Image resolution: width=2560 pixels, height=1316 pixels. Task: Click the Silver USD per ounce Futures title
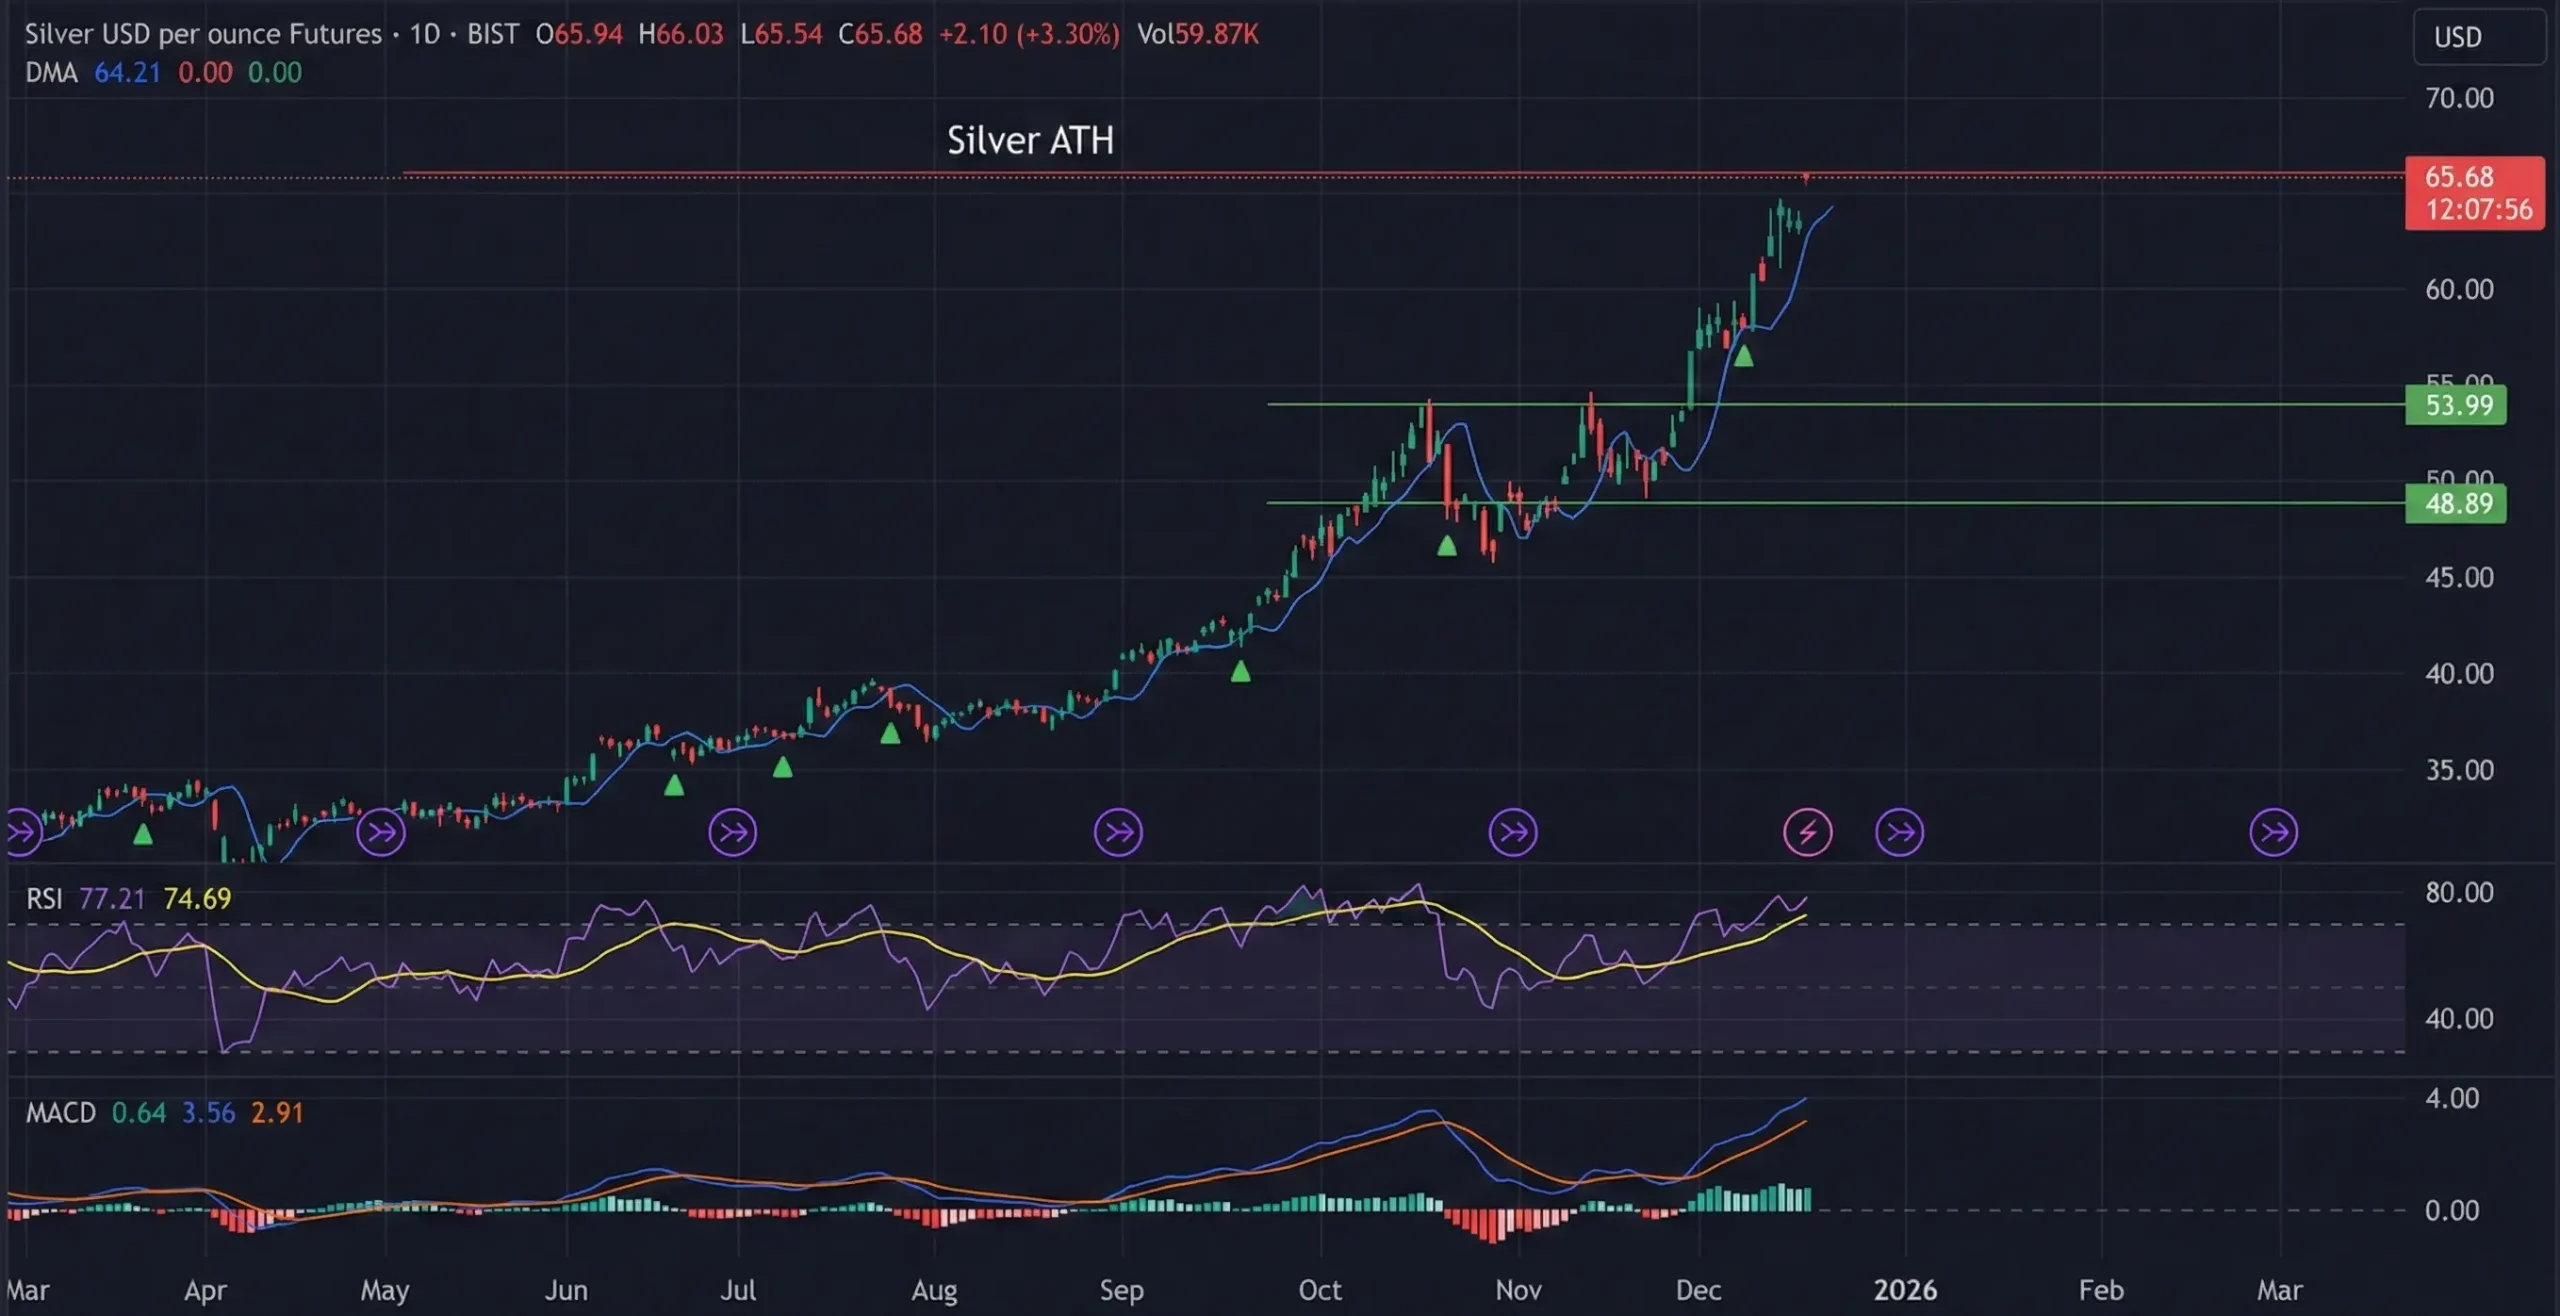(x=203, y=34)
